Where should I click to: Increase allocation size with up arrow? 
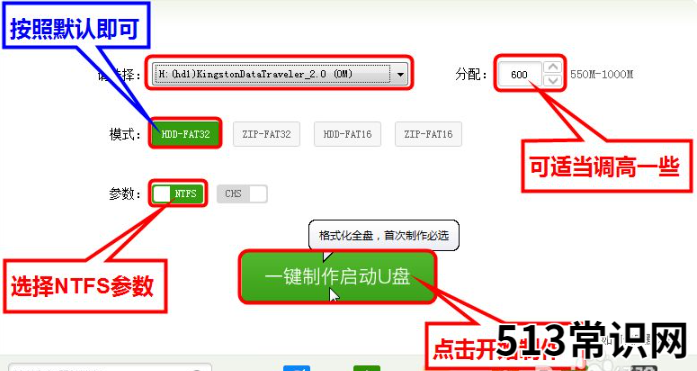tap(553, 67)
